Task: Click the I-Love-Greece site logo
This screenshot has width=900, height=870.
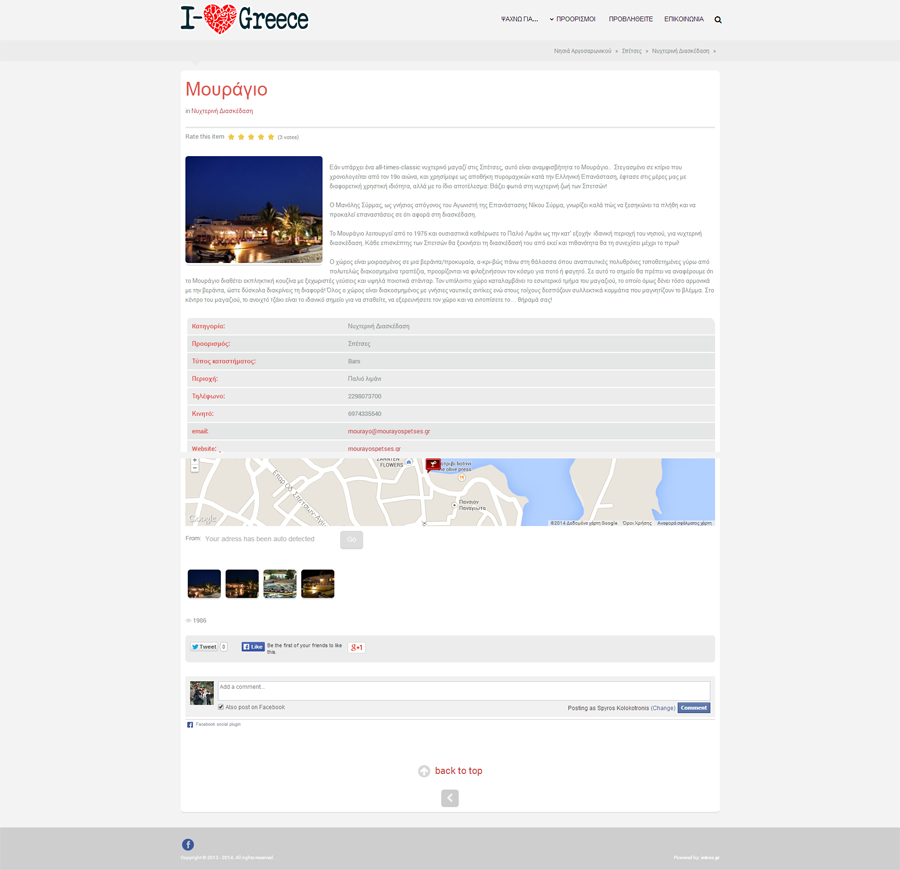Action: pyautogui.click(x=245, y=19)
